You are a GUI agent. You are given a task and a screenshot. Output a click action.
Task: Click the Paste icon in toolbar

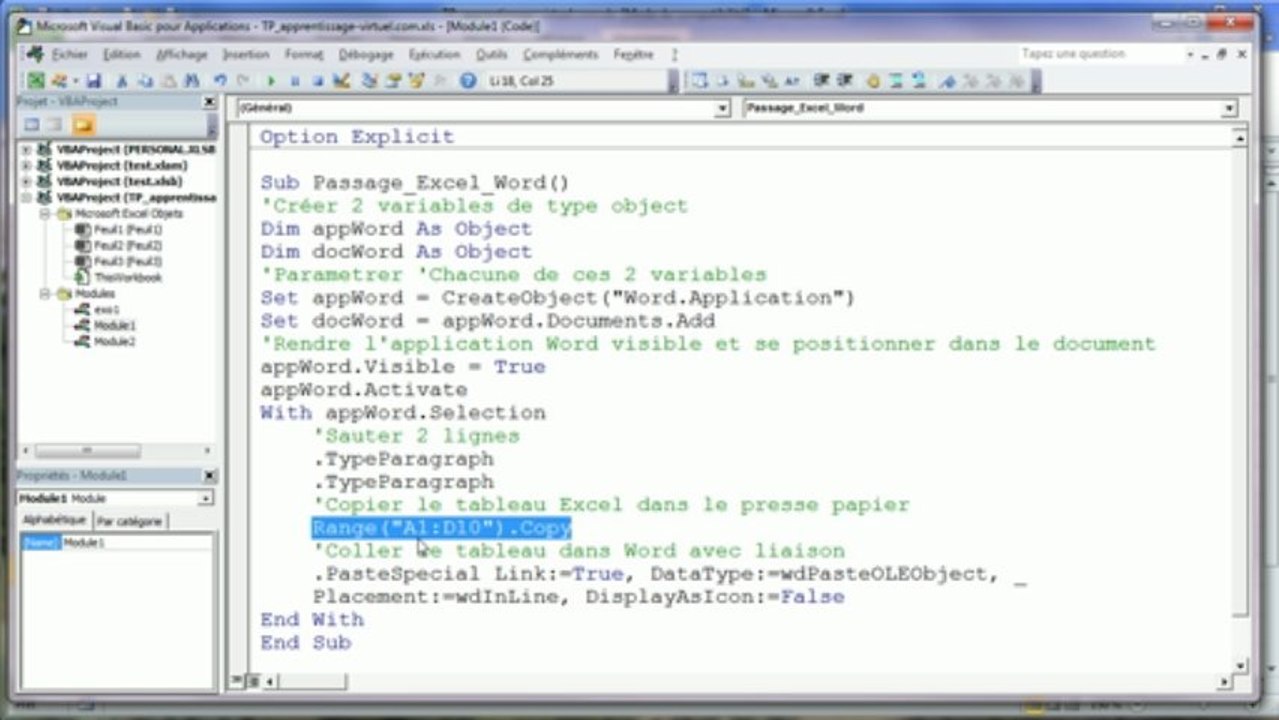coord(167,81)
